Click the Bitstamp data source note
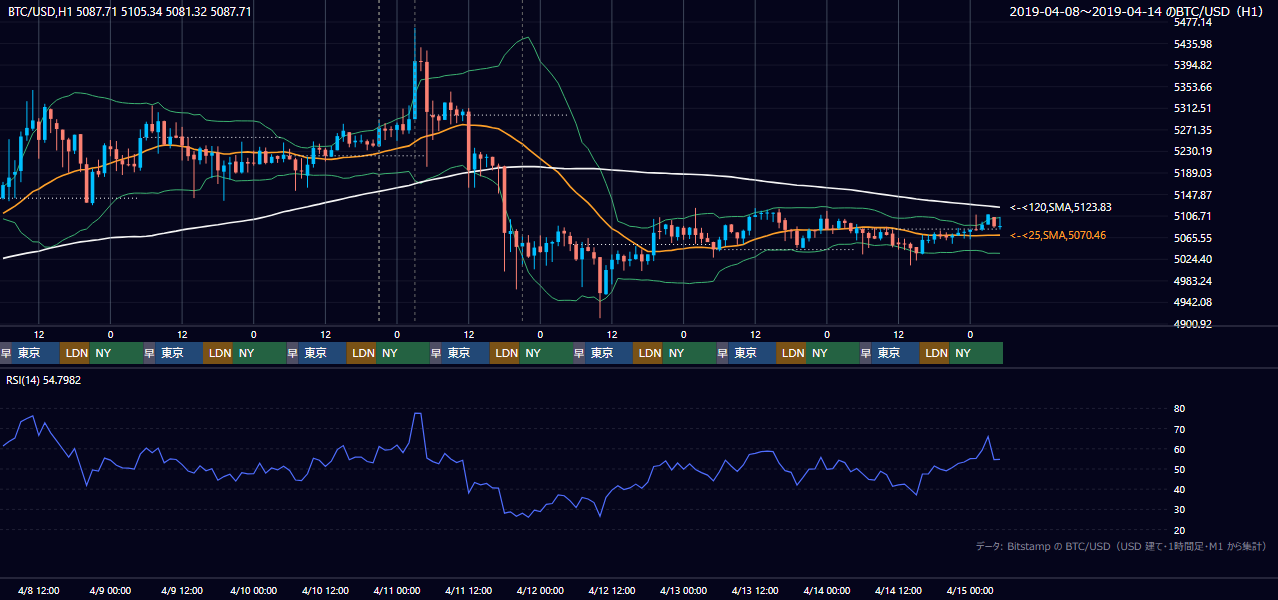The image size is (1278, 600). pos(1121,546)
